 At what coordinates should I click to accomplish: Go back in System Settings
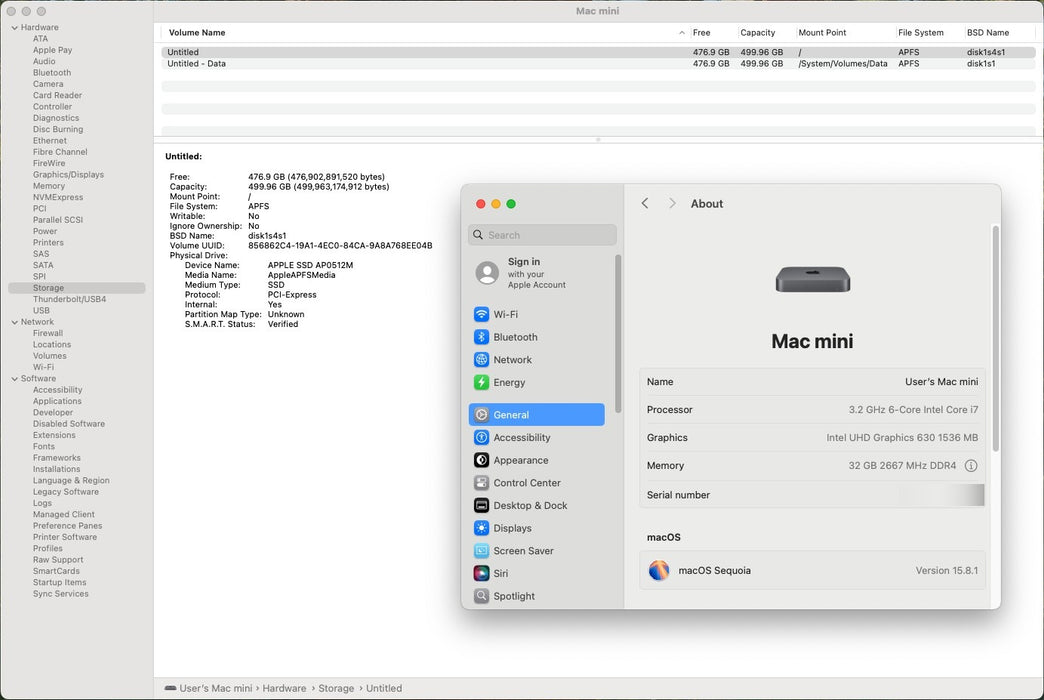click(645, 204)
